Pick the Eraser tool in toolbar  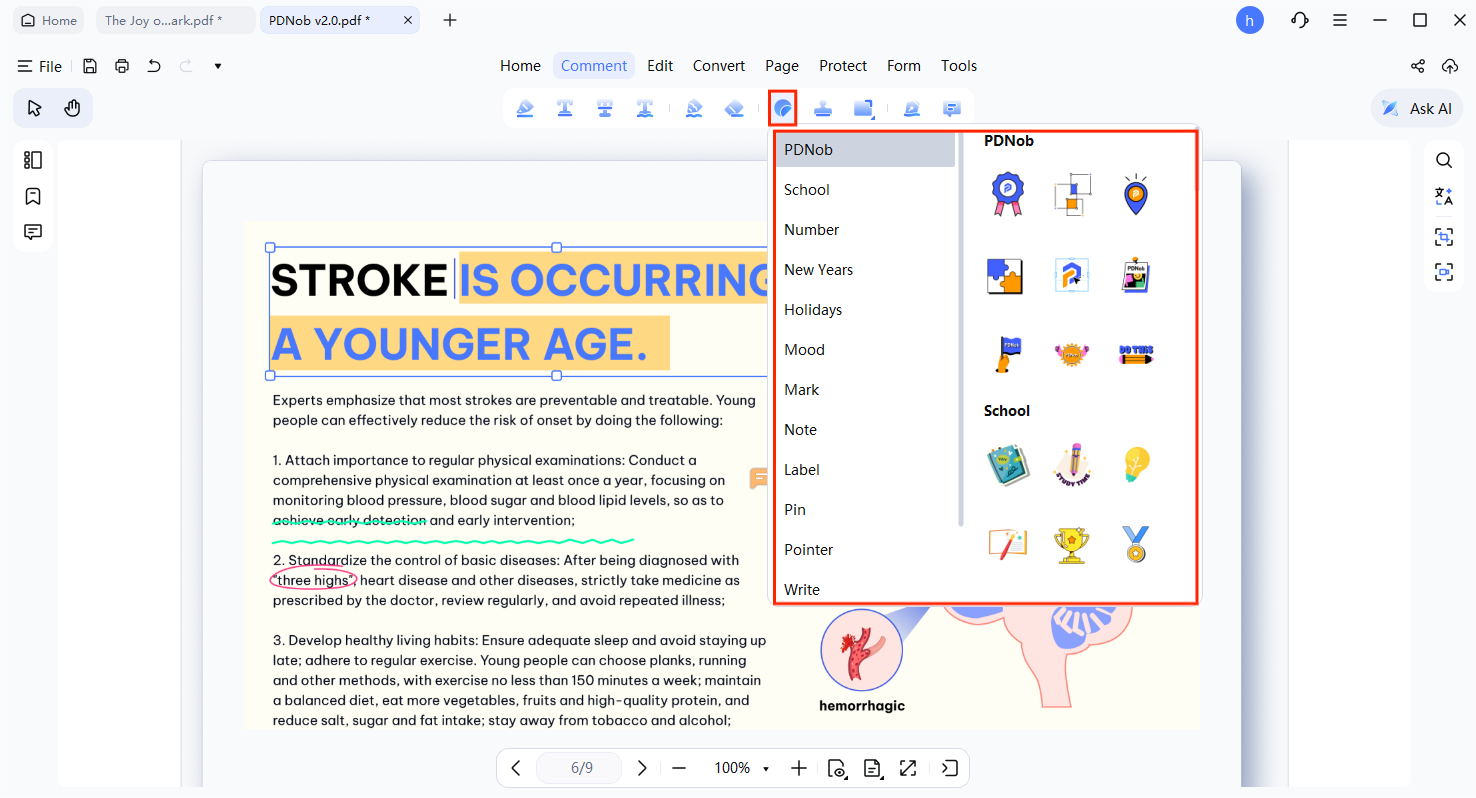tap(734, 108)
